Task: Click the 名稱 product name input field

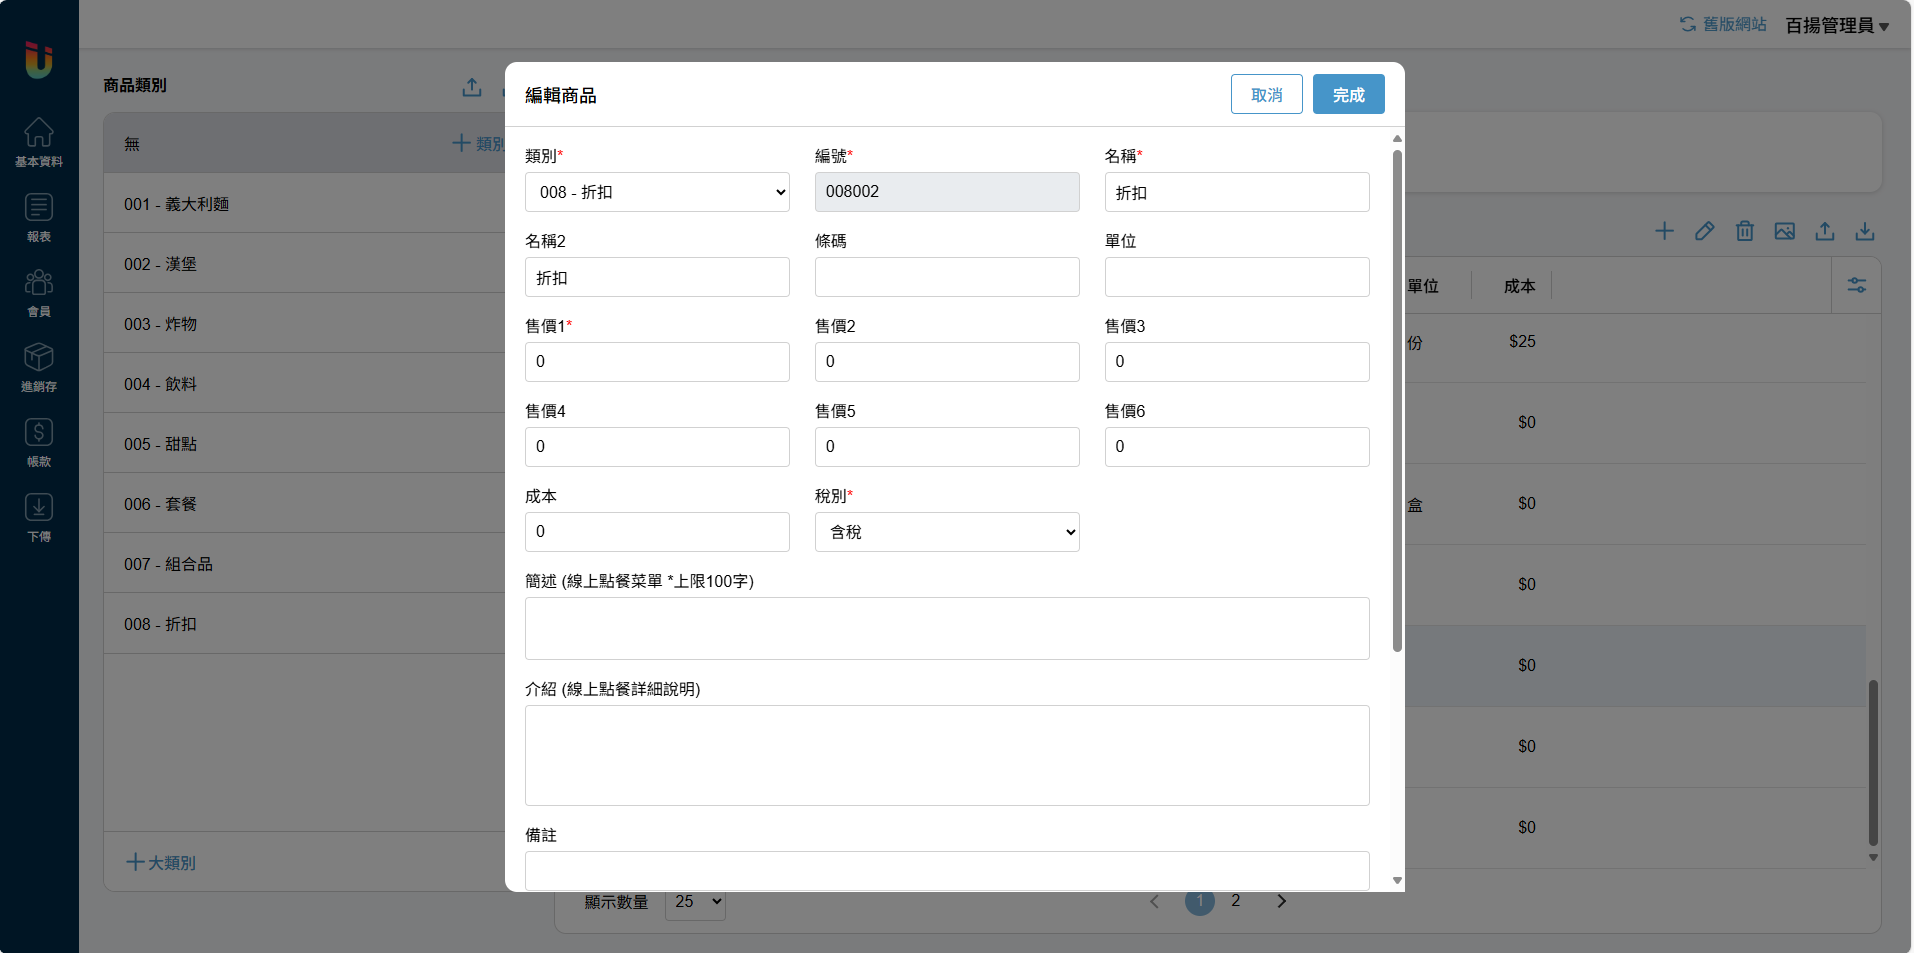Action: 1236,192
